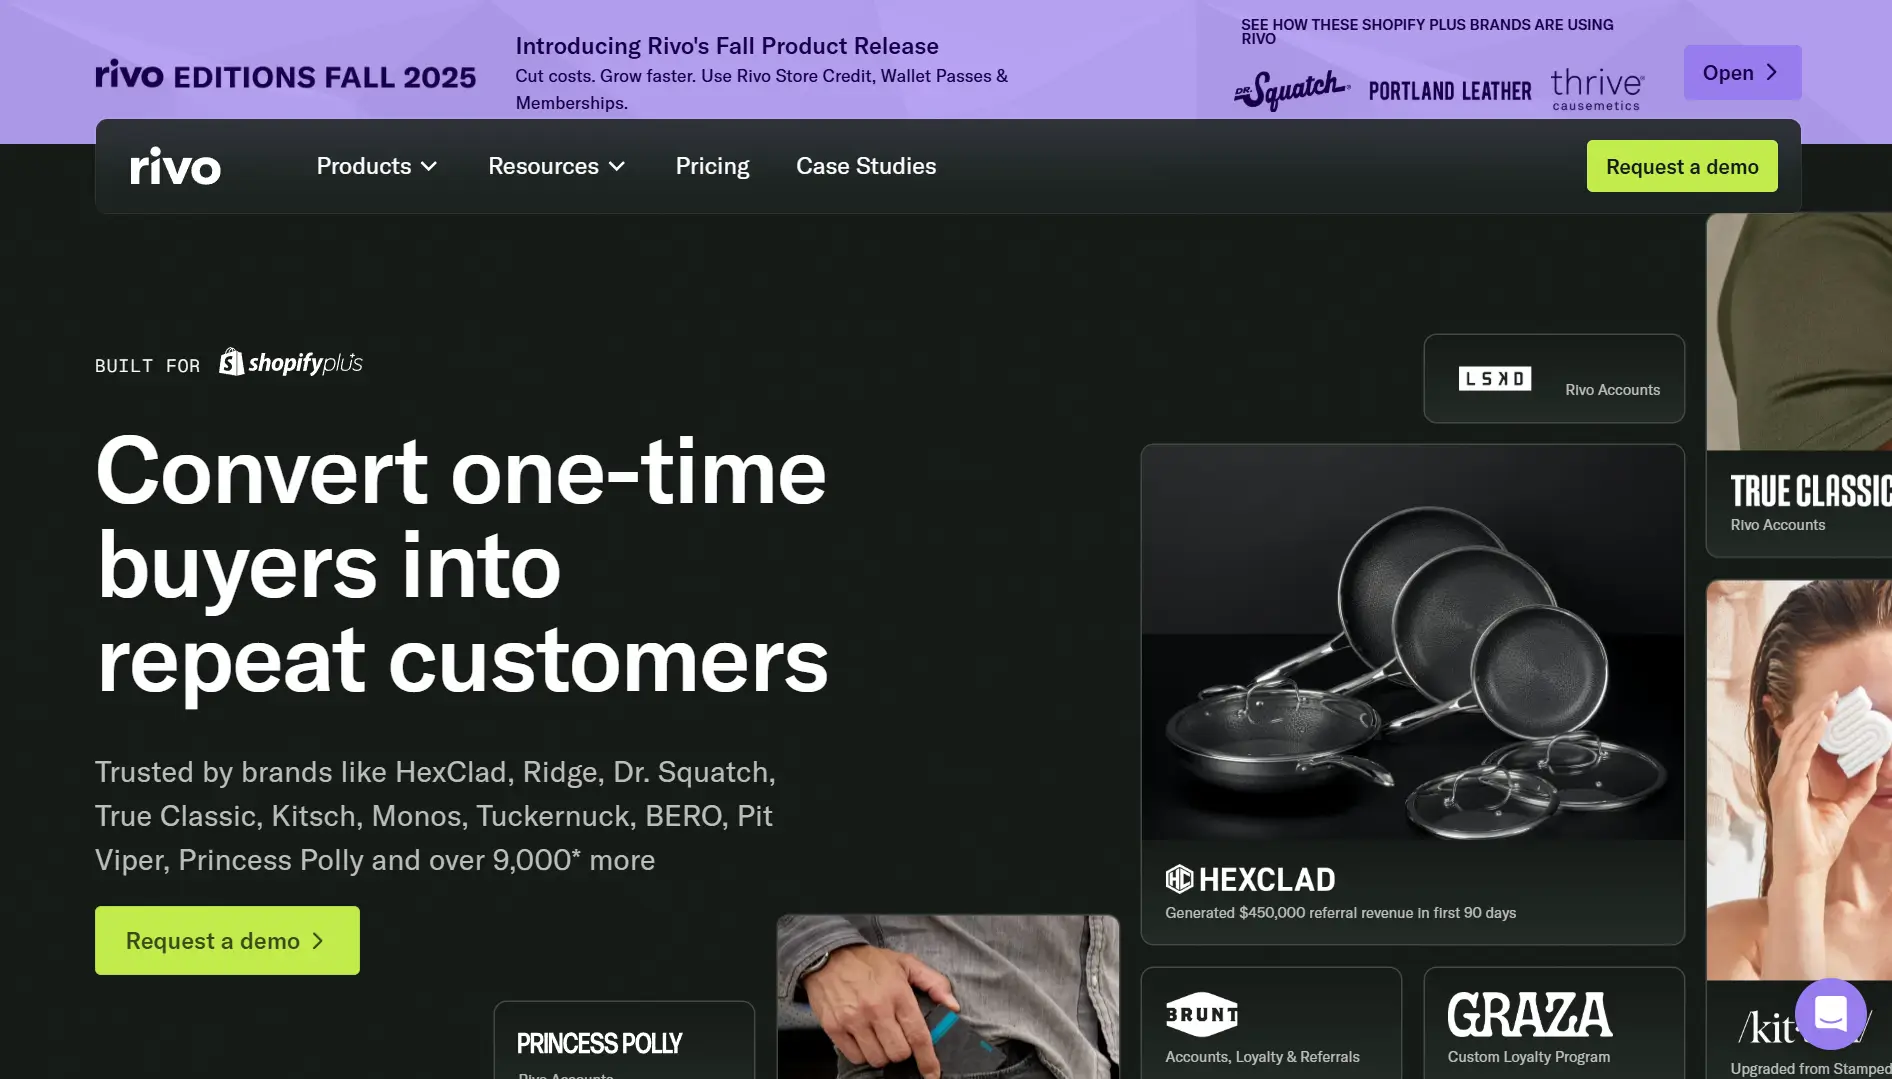The image size is (1892, 1079).
Task: Go to Case Studies
Action: pos(866,166)
